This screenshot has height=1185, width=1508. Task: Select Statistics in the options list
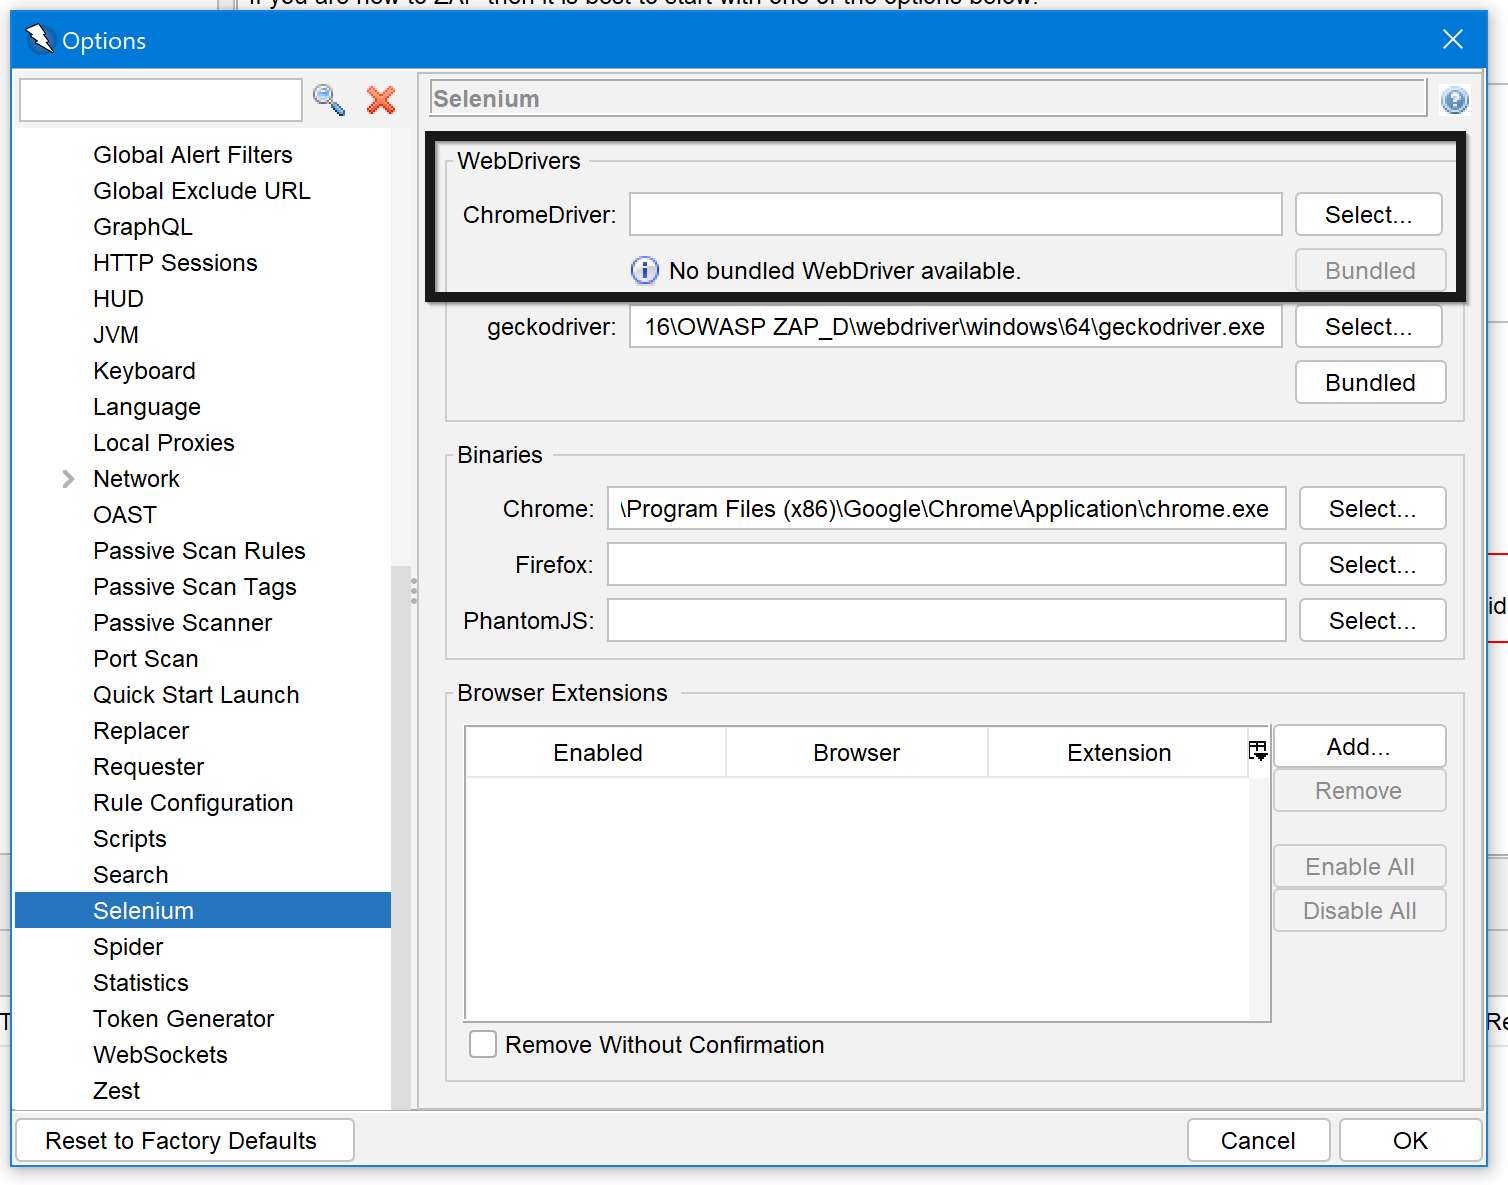[x=140, y=982]
